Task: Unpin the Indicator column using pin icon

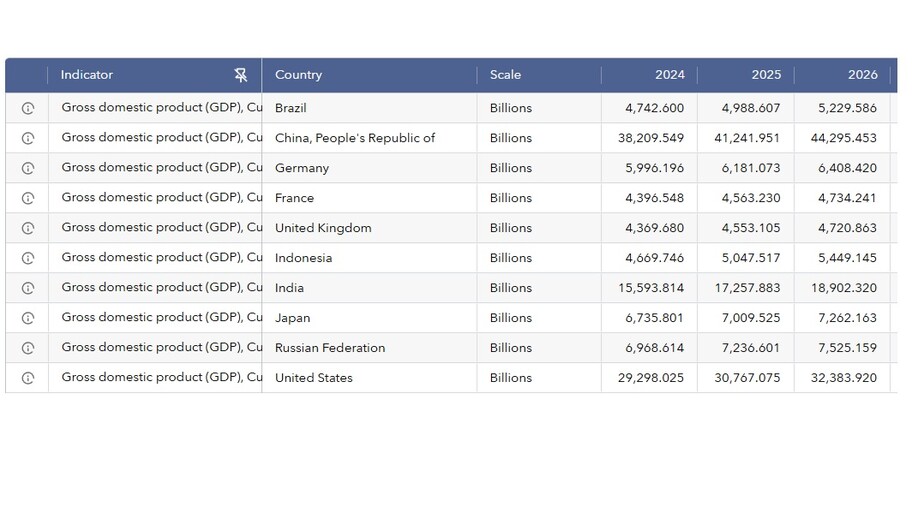Action: pos(240,75)
